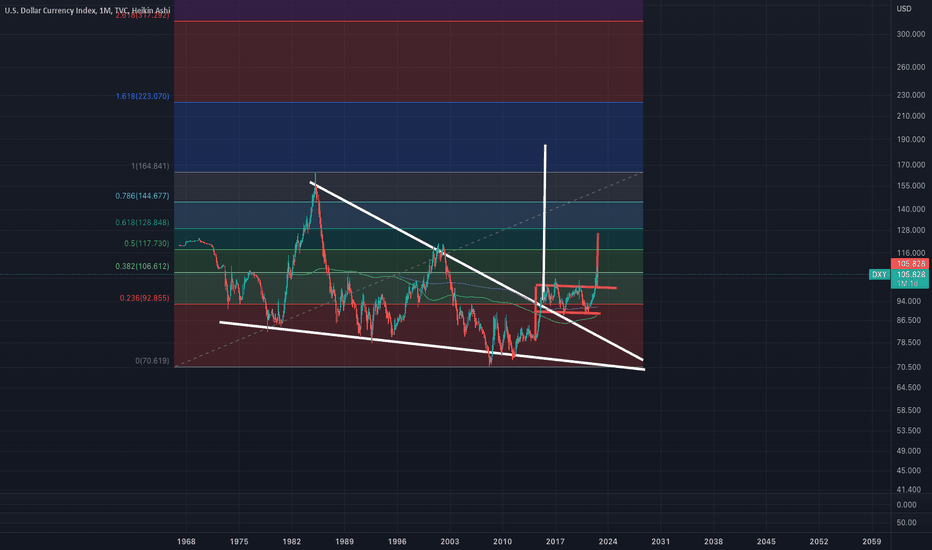The image size is (932, 550).
Task: Click the 50.00 indicator axis value
Action: [906, 523]
